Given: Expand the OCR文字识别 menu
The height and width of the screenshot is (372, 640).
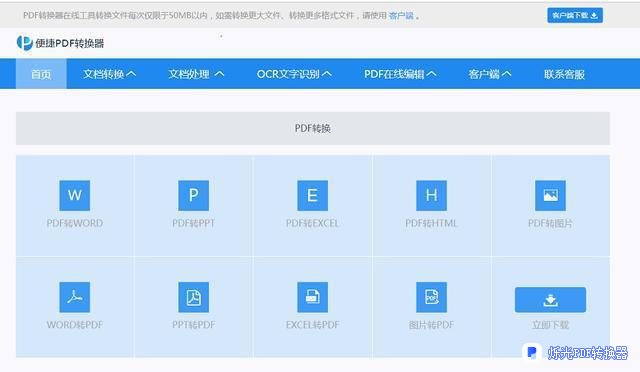Looking at the screenshot, I should (x=294, y=74).
